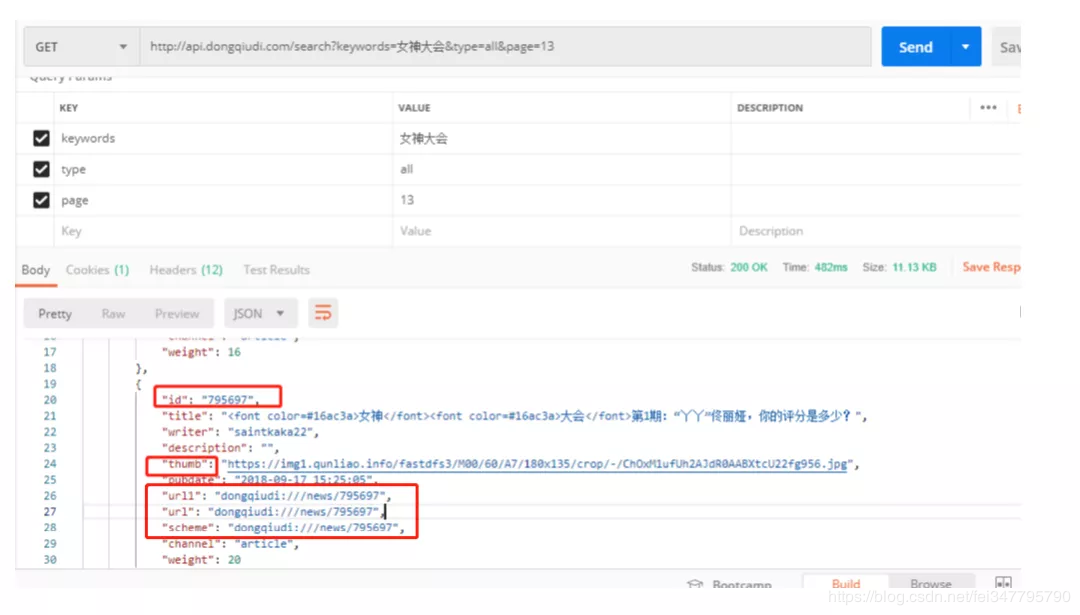
Task: Click the "weight": 20 line
Action: click(x=201, y=560)
